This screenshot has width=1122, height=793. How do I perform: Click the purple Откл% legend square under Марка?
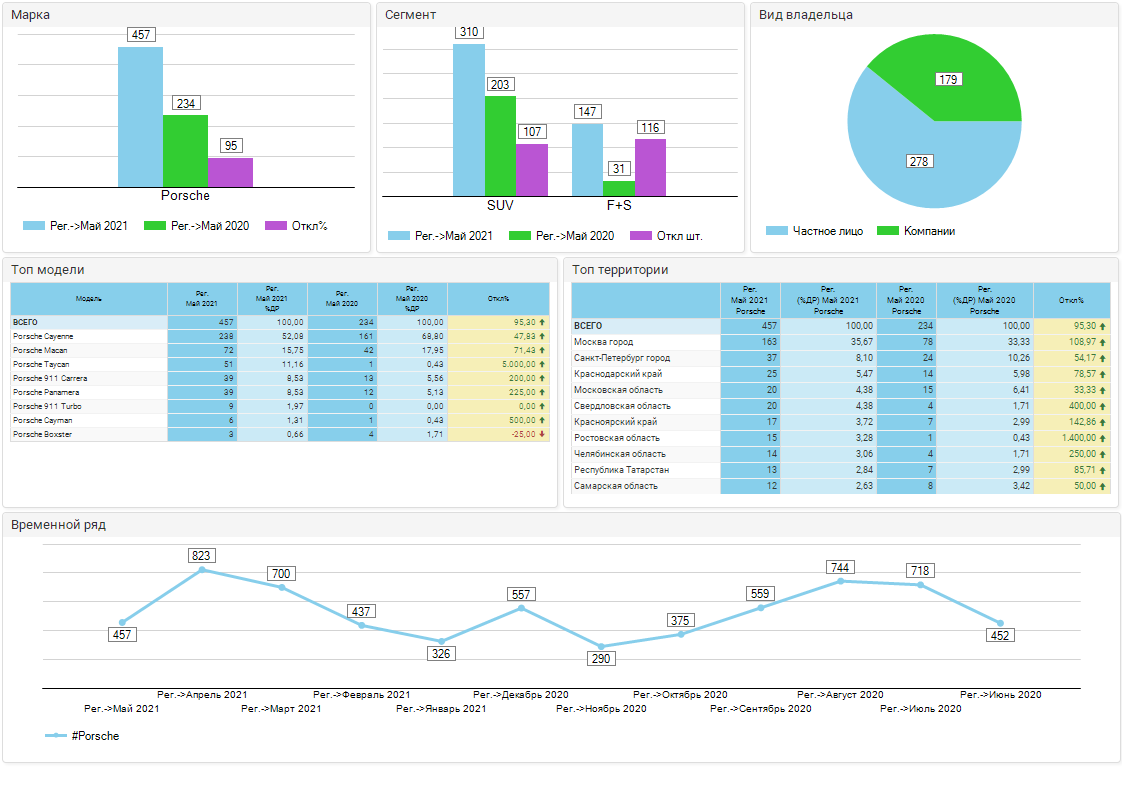click(276, 226)
